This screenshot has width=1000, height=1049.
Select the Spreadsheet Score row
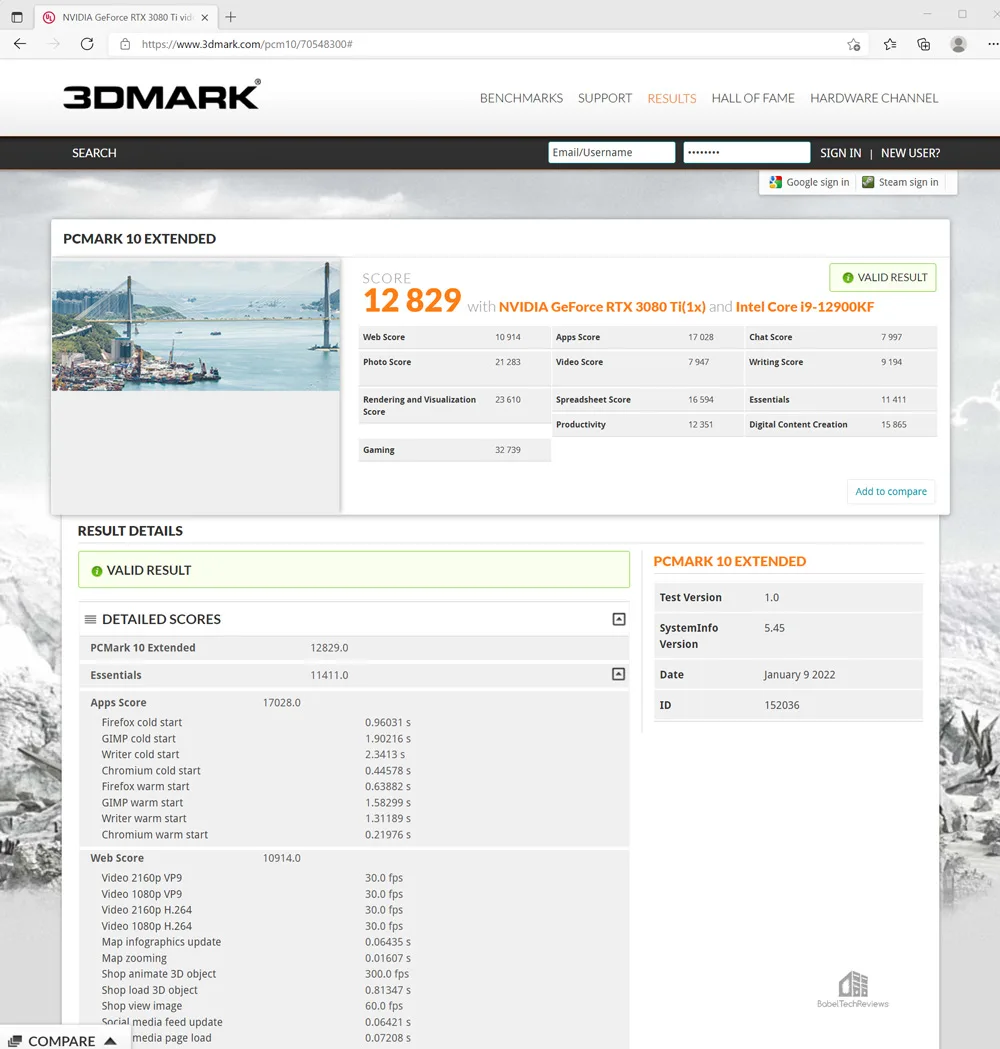pos(647,400)
